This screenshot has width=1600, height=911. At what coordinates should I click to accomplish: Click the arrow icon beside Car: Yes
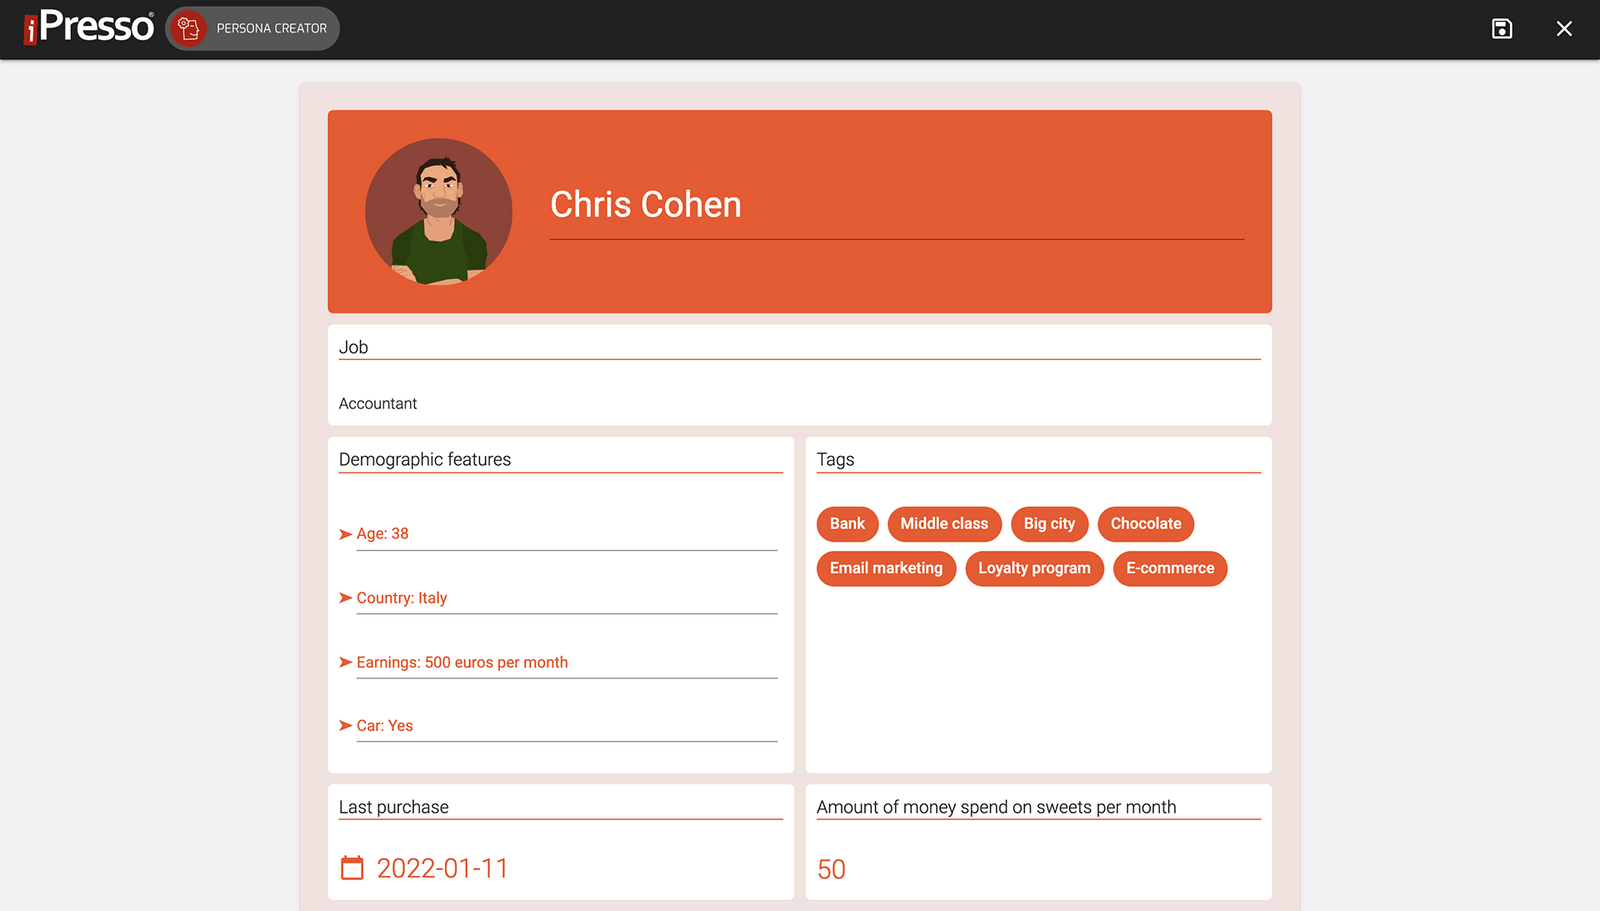point(344,725)
